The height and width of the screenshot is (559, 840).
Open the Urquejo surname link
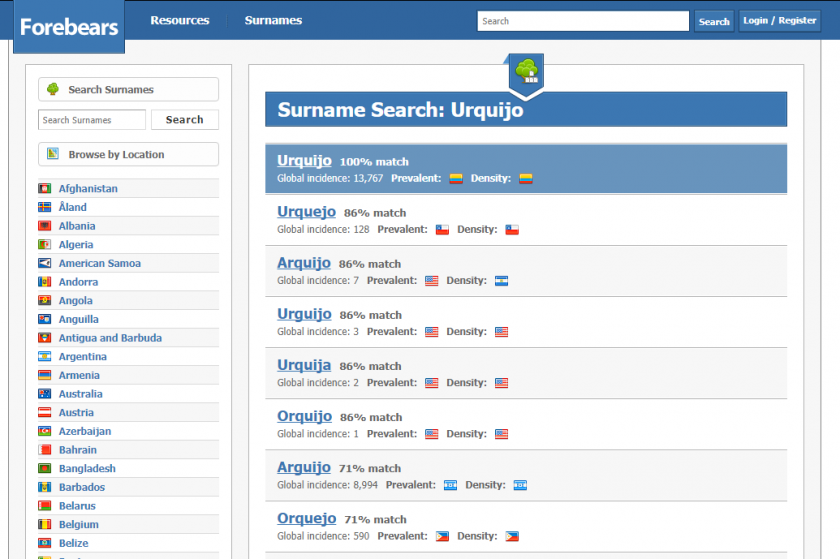click(306, 212)
